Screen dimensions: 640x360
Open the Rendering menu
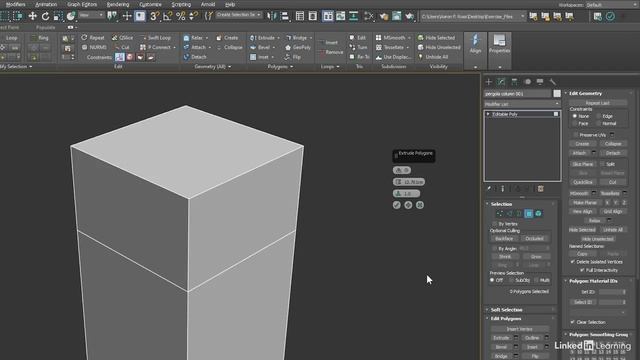118,4
